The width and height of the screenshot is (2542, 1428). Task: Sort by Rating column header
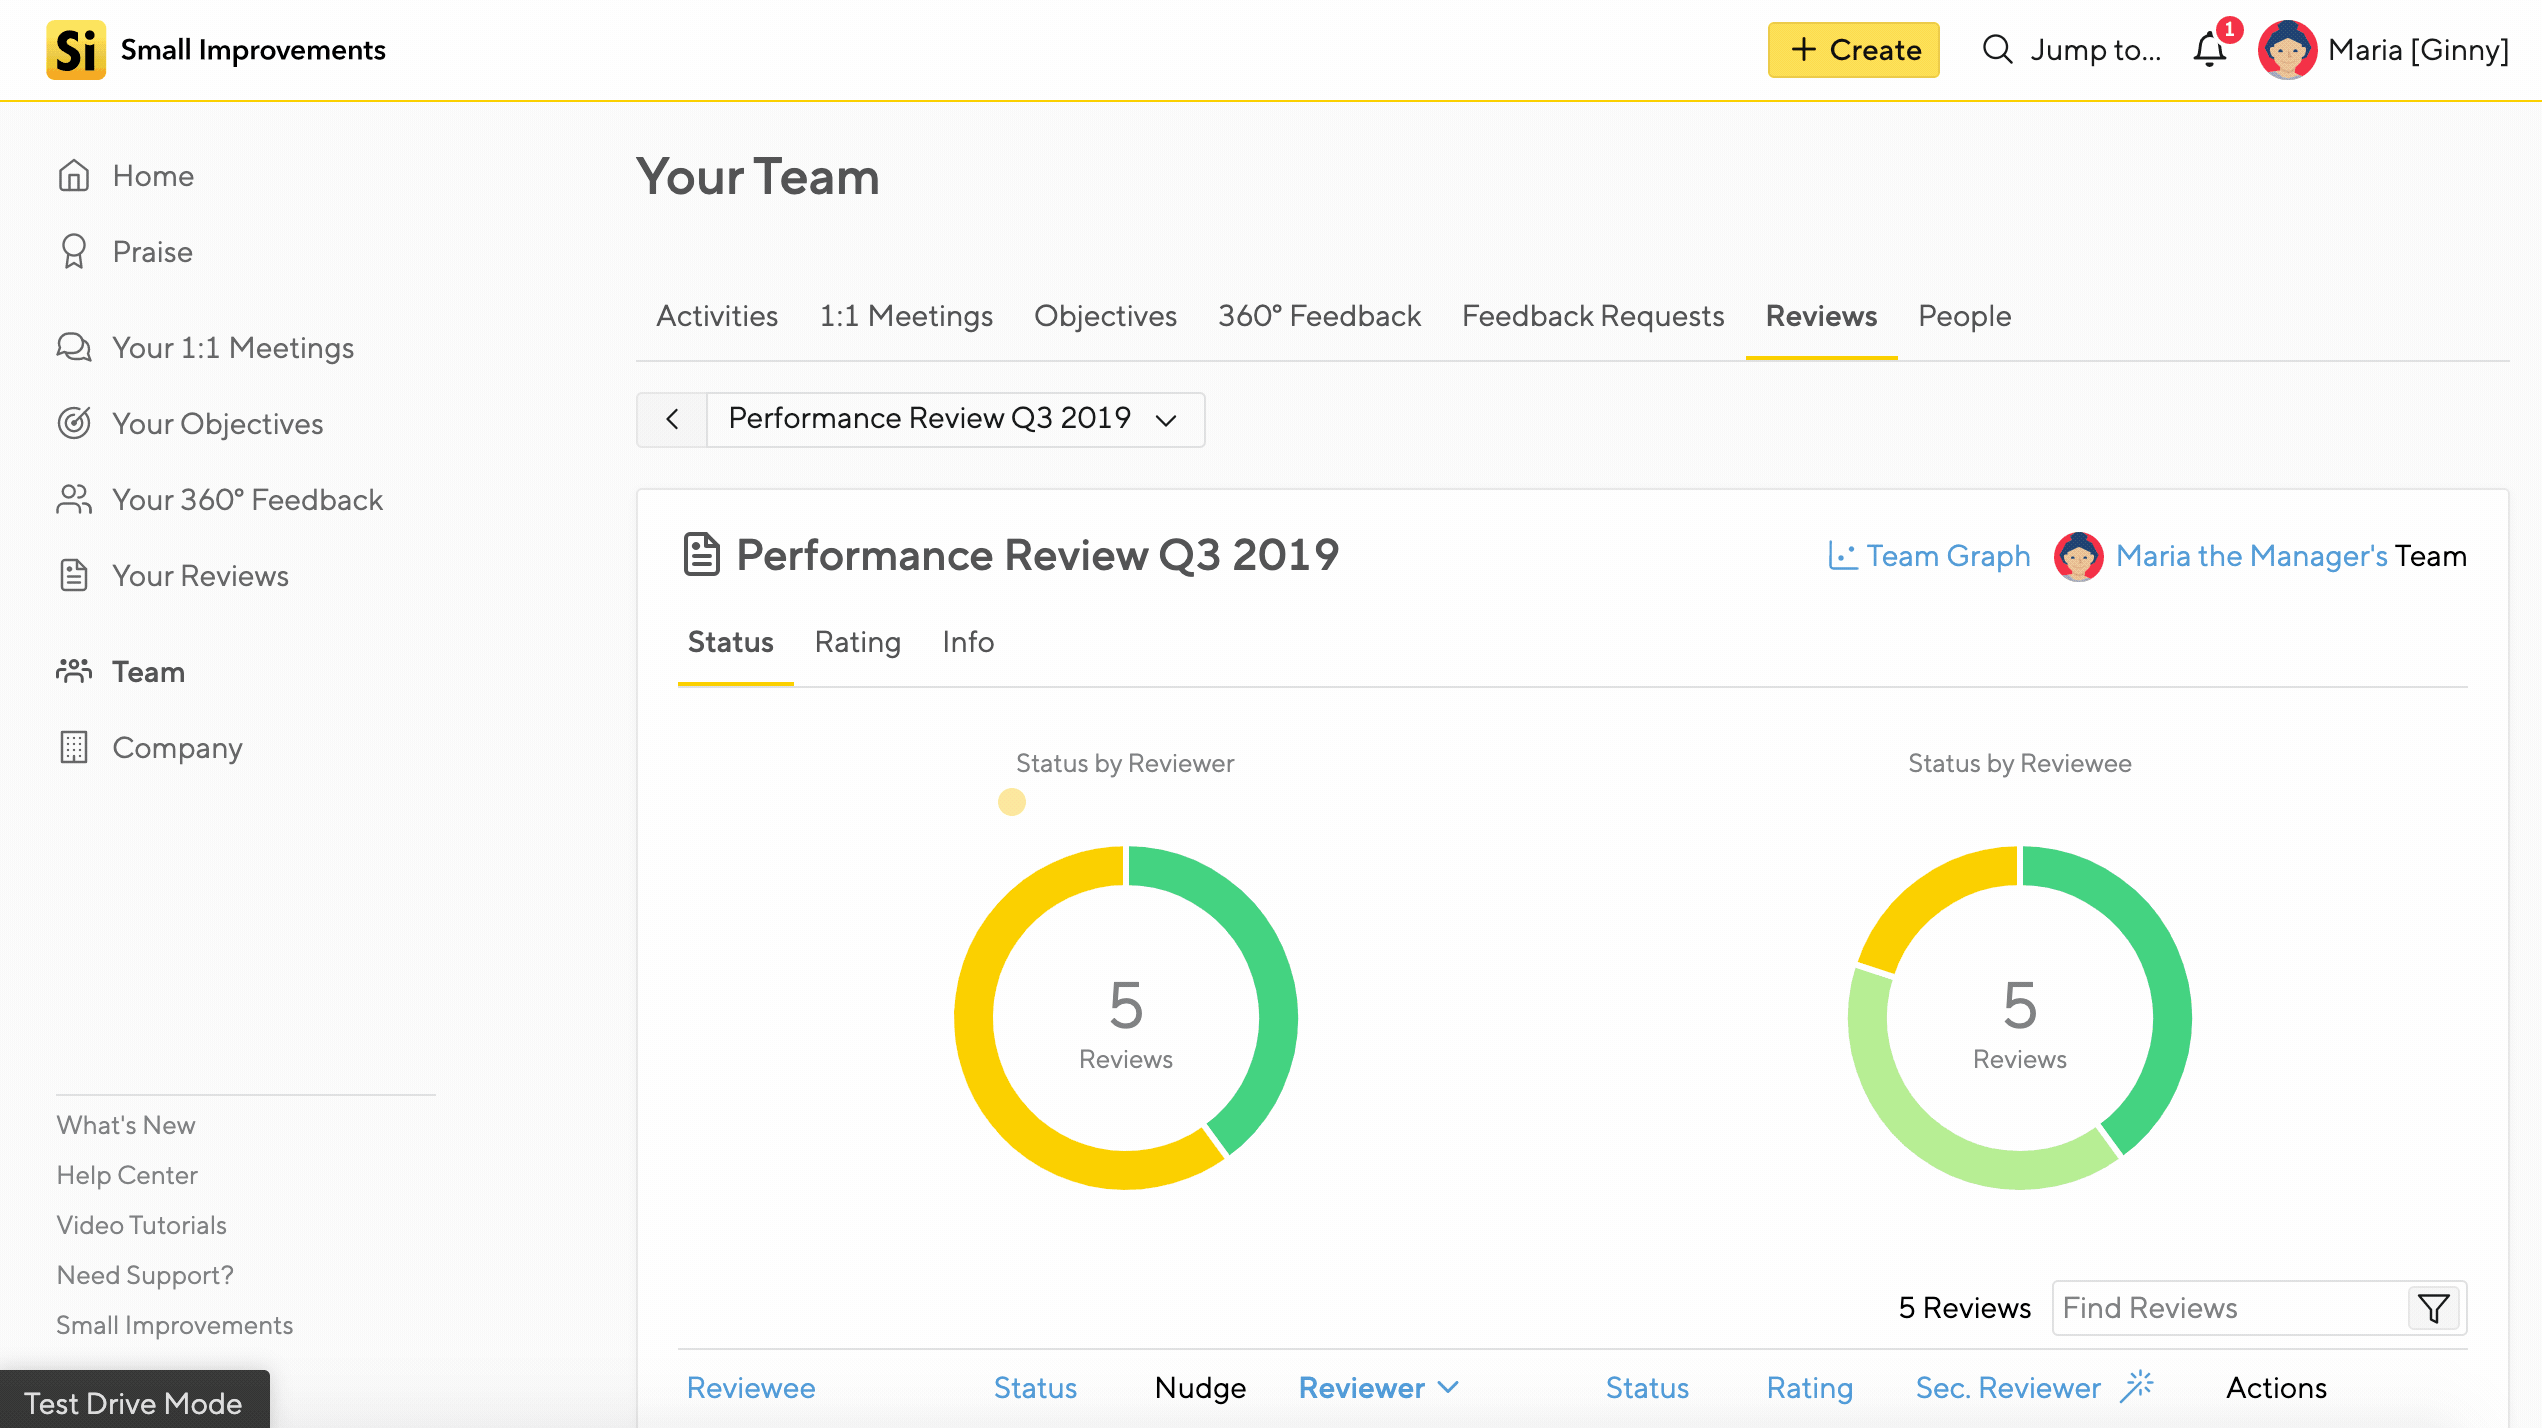1809,1387
